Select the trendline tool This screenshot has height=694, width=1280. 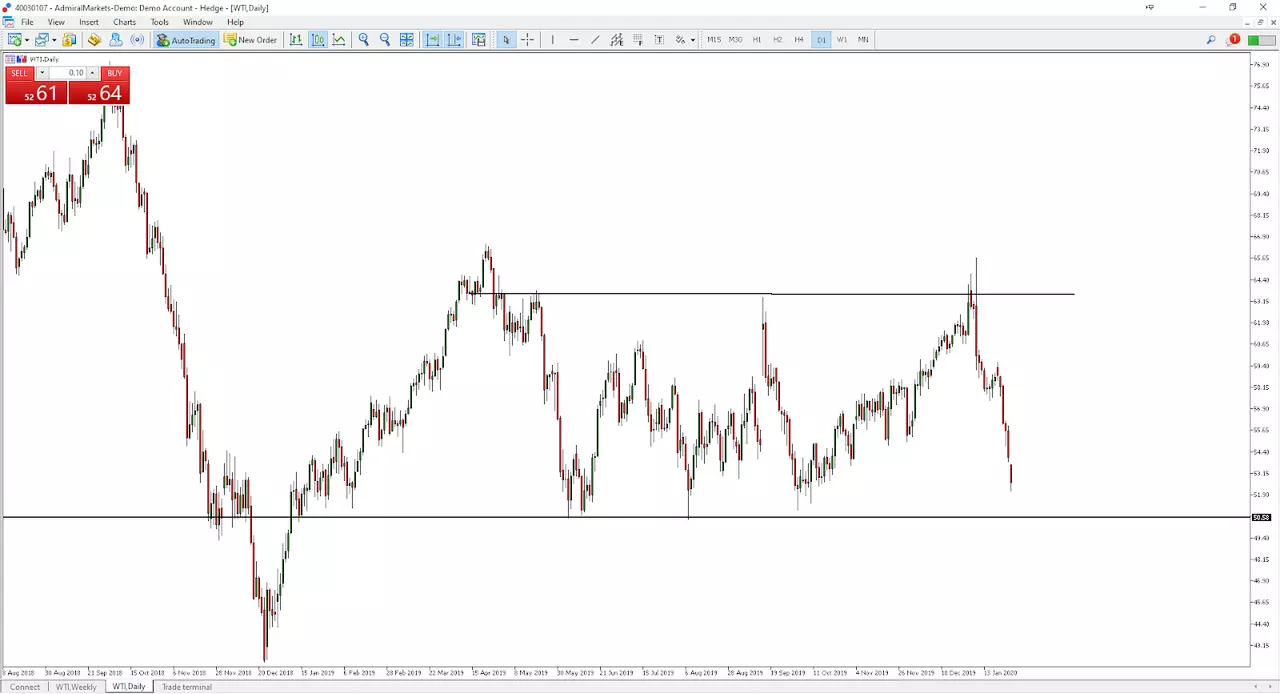tap(595, 40)
